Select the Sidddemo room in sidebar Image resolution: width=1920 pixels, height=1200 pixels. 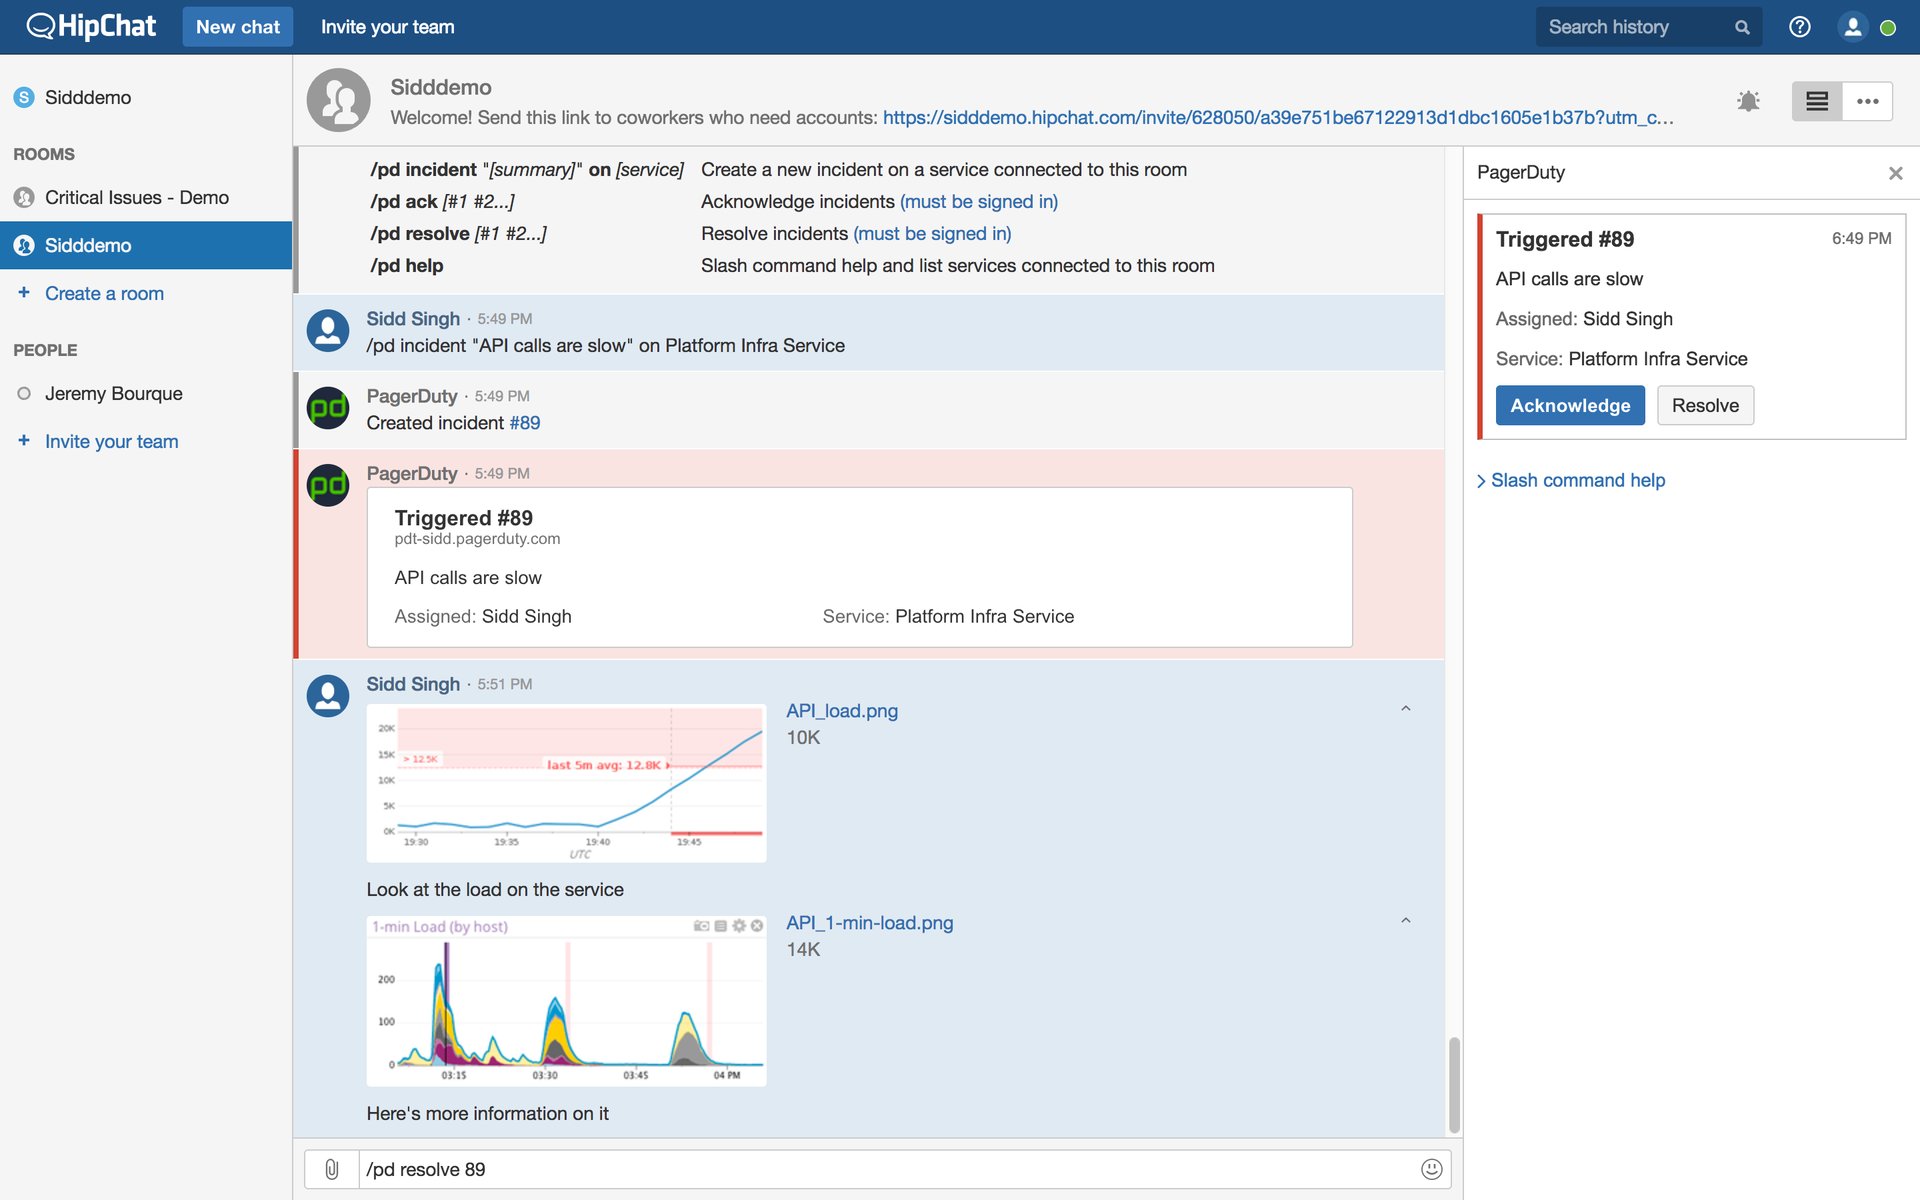pos(146,245)
